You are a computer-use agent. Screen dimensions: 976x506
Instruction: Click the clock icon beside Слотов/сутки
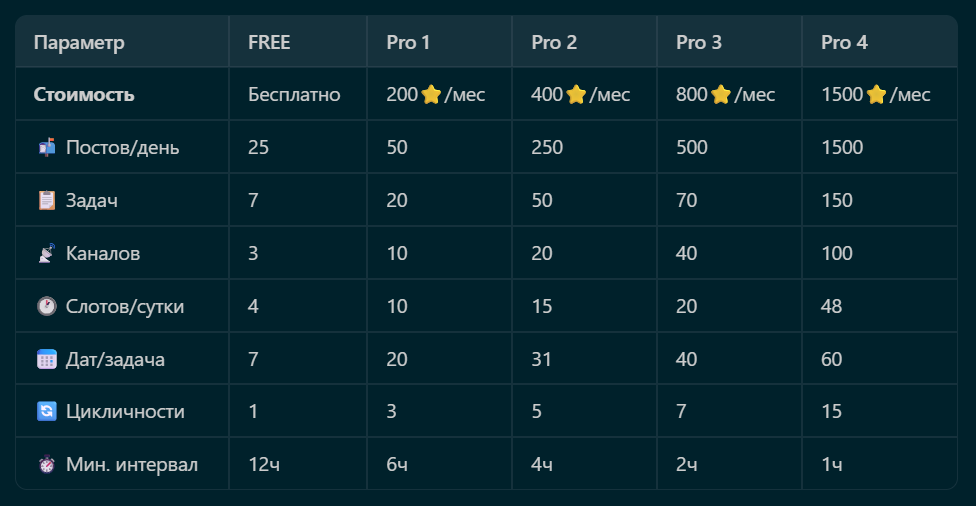tap(46, 306)
